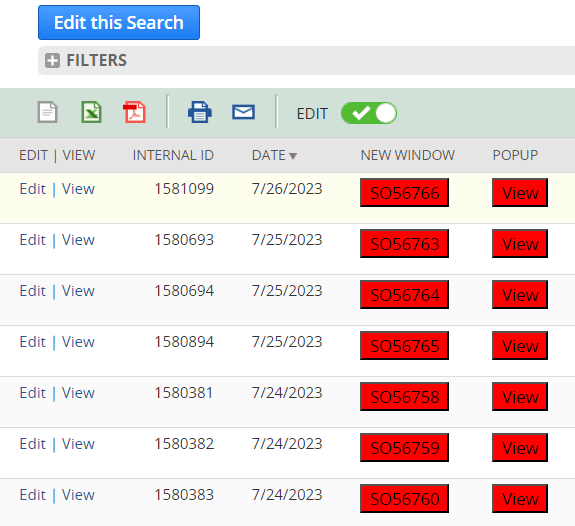The height and width of the screenshot is (526, 575).
Task: Expand the FILTERS section
Action: [x=52, y=61]
